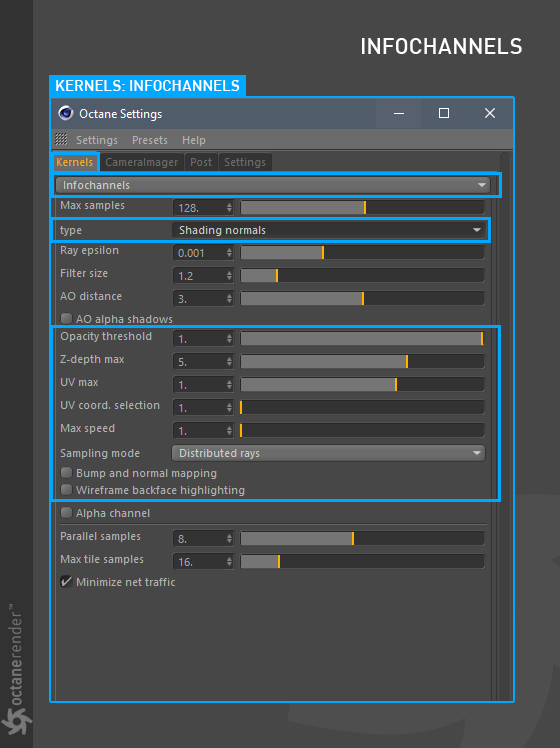Enable the Alpha channel checkbox

pos(66,513)
